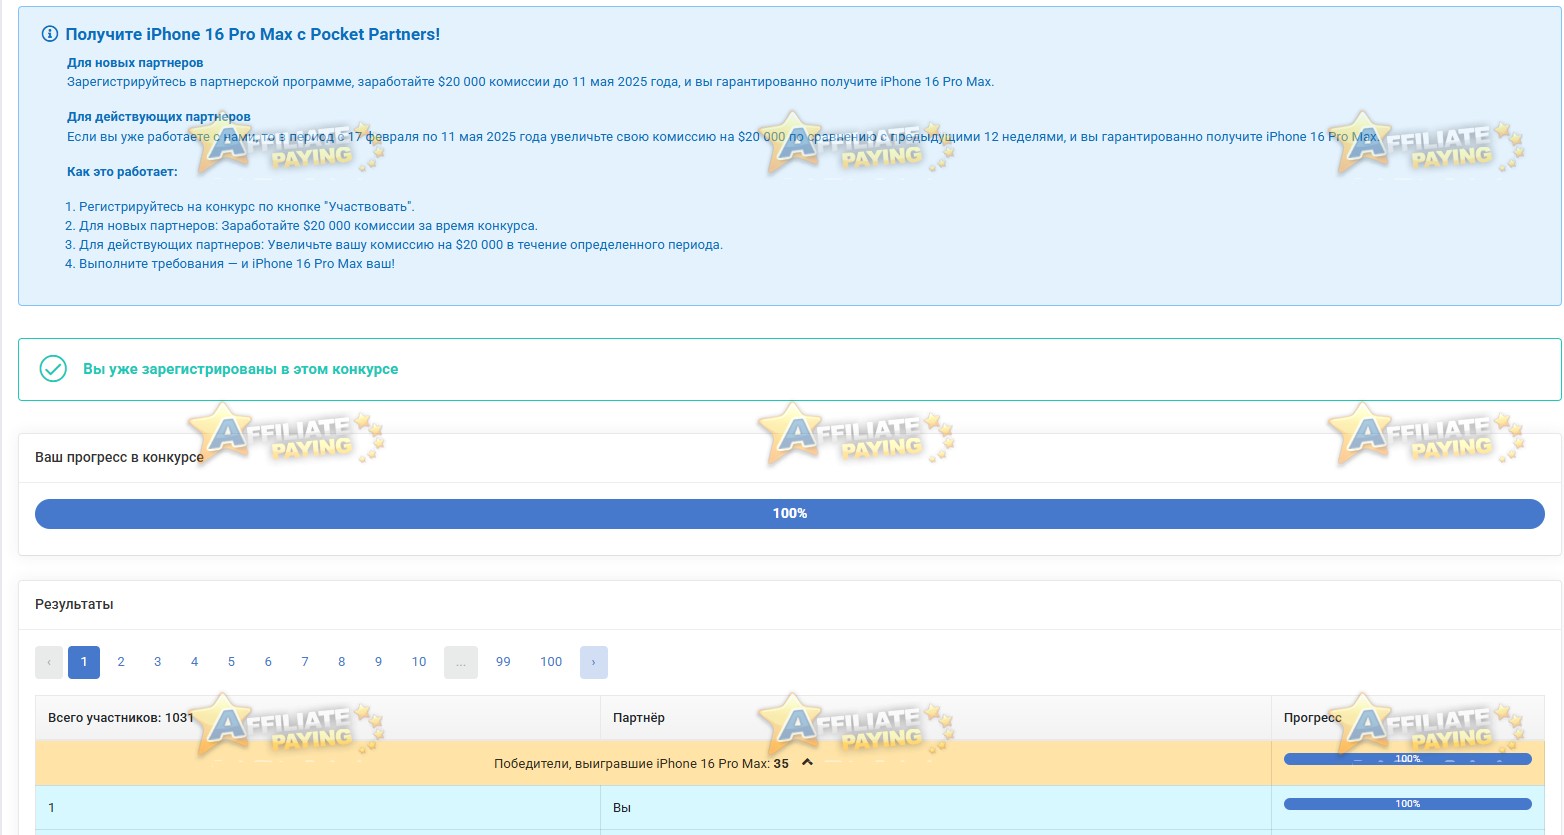Click the 'Ваш прогресс в конкурсе' panel title
This screenshot has width=1564, height=835.
119,457
